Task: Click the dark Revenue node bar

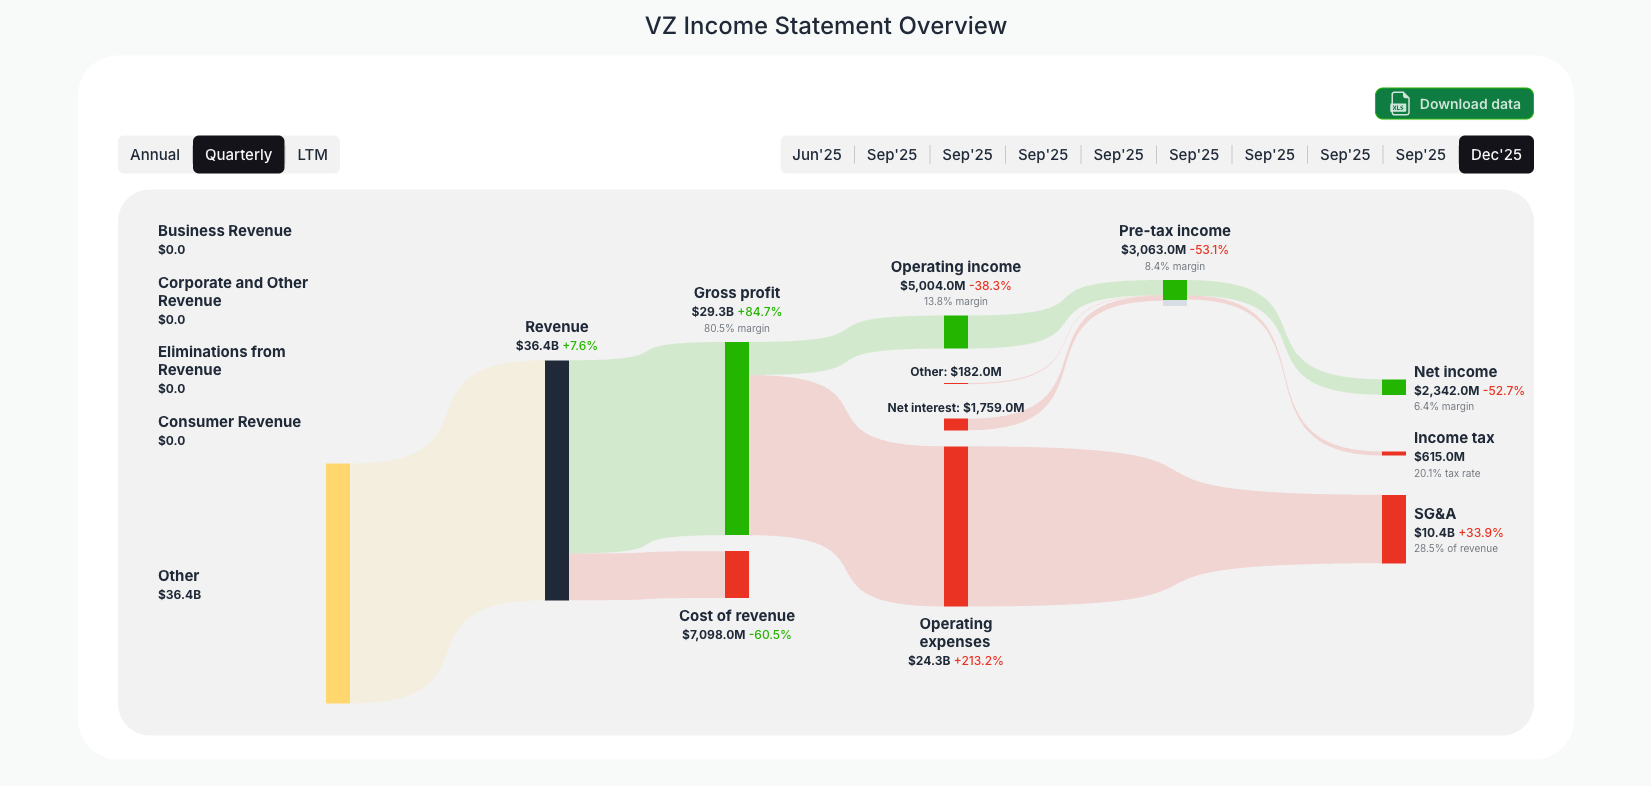Action: [x=557, y=482]
